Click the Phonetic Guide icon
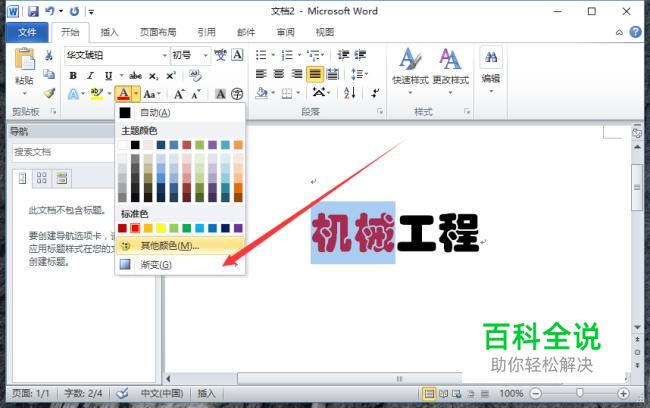650x408 pixels. (221, 55)
